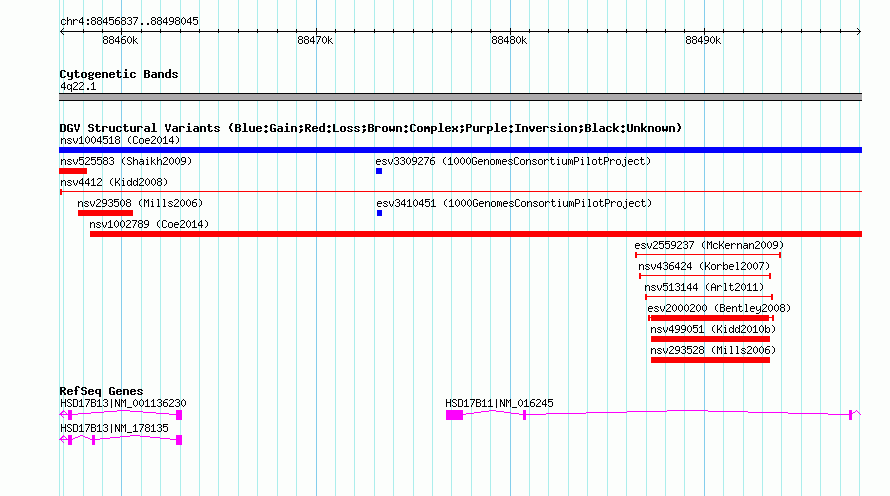Click the 88470k ruler tick label
This screenshot has height=496, width=890.
pyautogui.click(x=315, y=40)
